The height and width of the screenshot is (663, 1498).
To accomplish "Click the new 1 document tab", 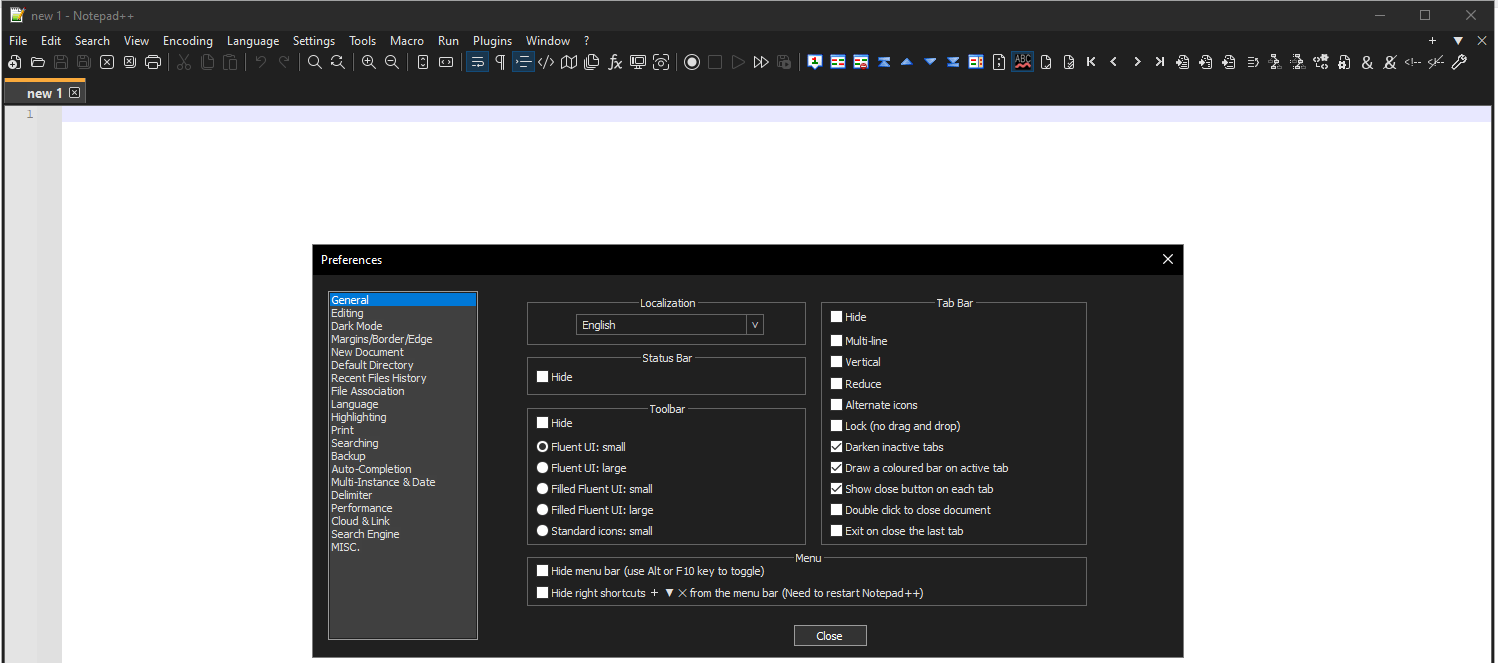I will point(40,91).
